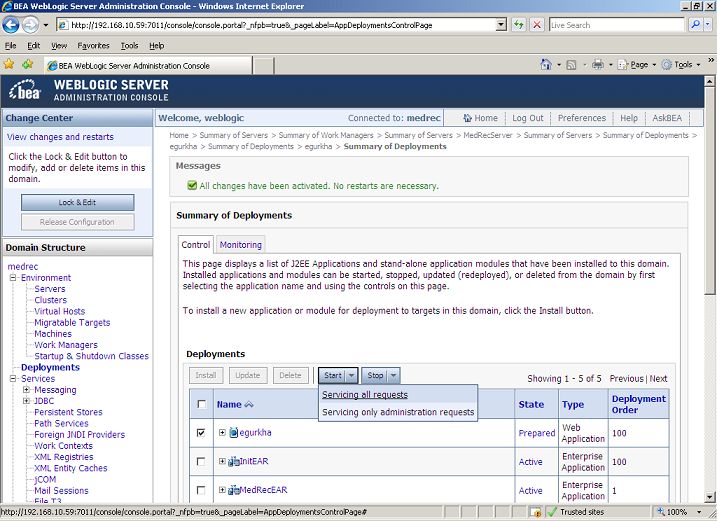Click the Live Search magnifier icon

(695, 25)
